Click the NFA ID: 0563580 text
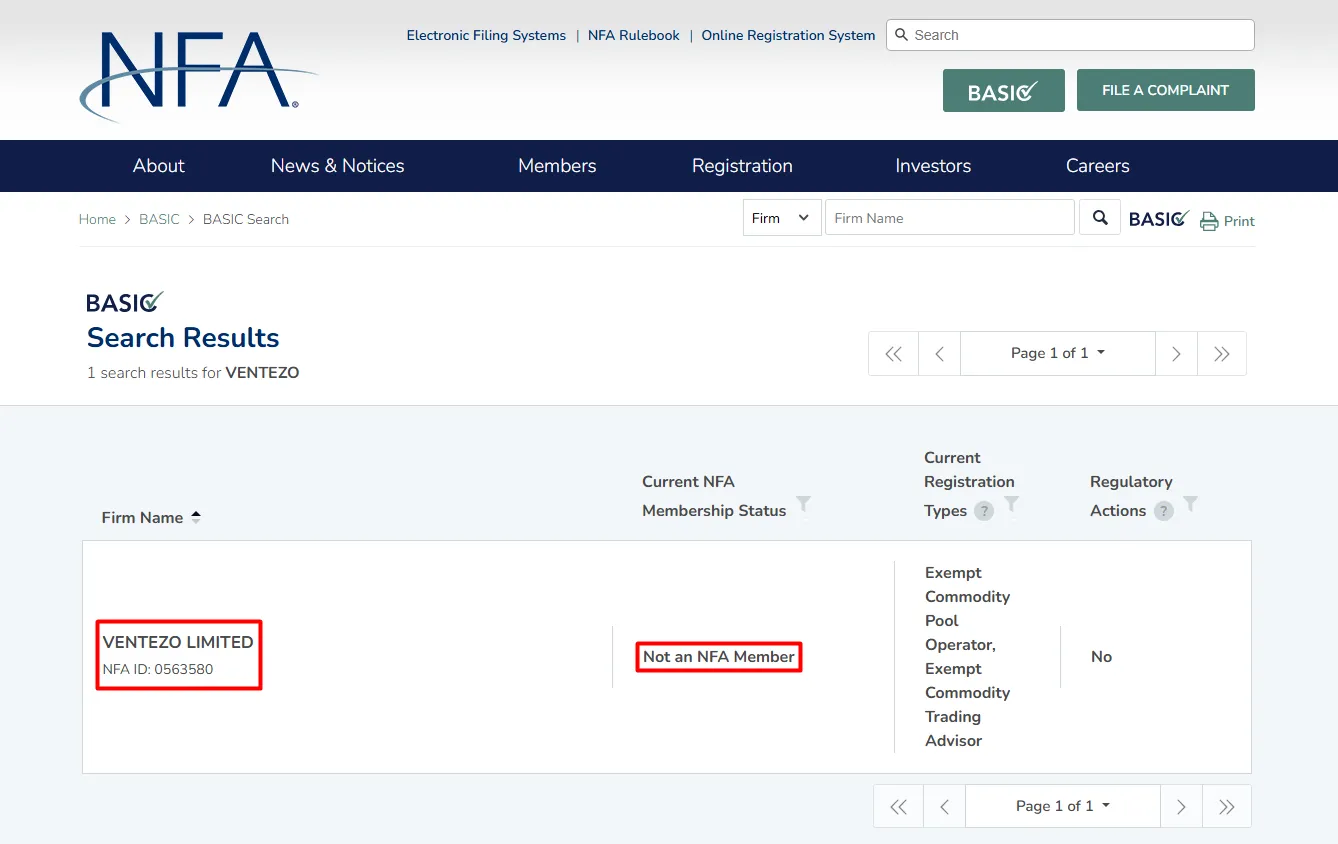 (x=158, y=669)
